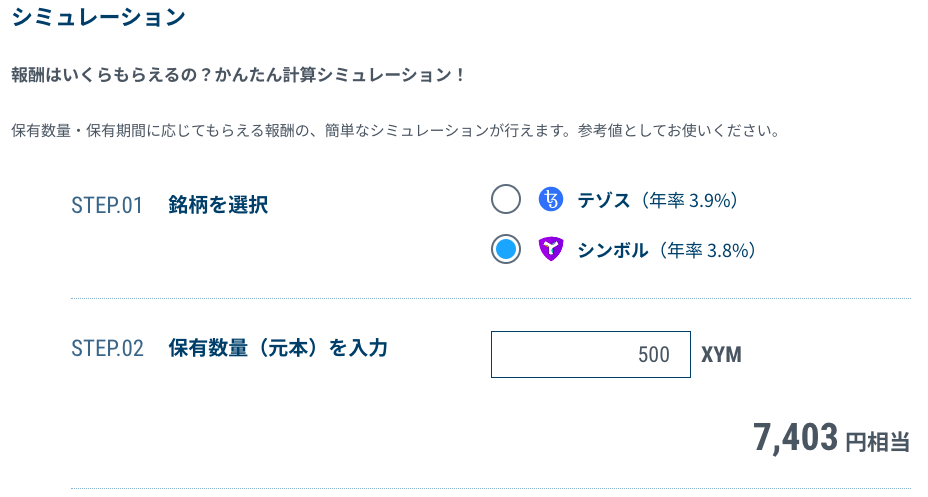Click the XYM unit label
The height and width of the screenshot is (497, 928).
pyautogui.click(x=721, y=355)
